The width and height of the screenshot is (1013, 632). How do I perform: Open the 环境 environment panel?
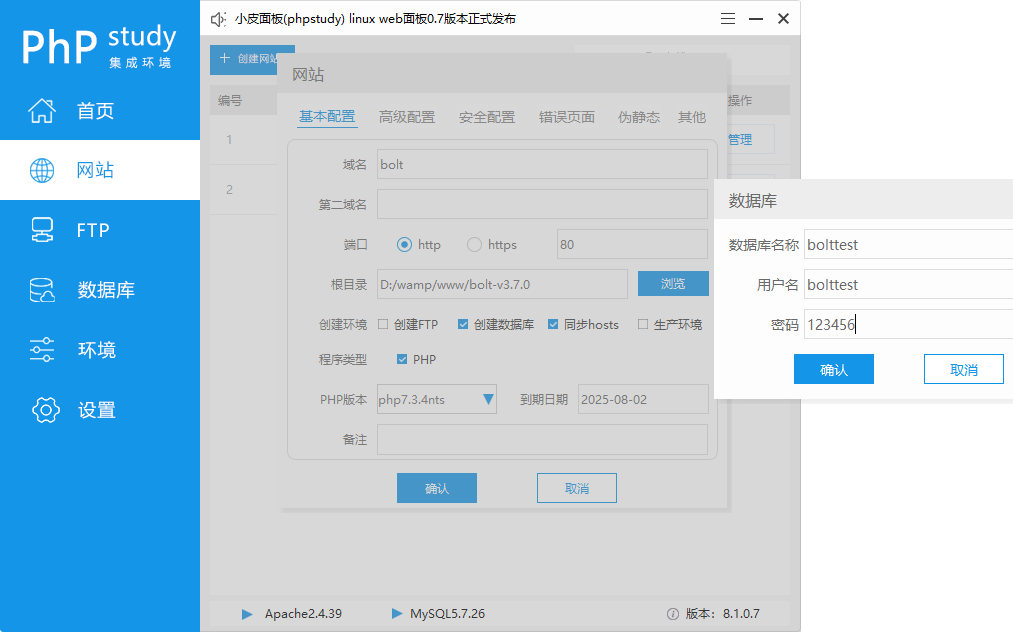point(97,349)
